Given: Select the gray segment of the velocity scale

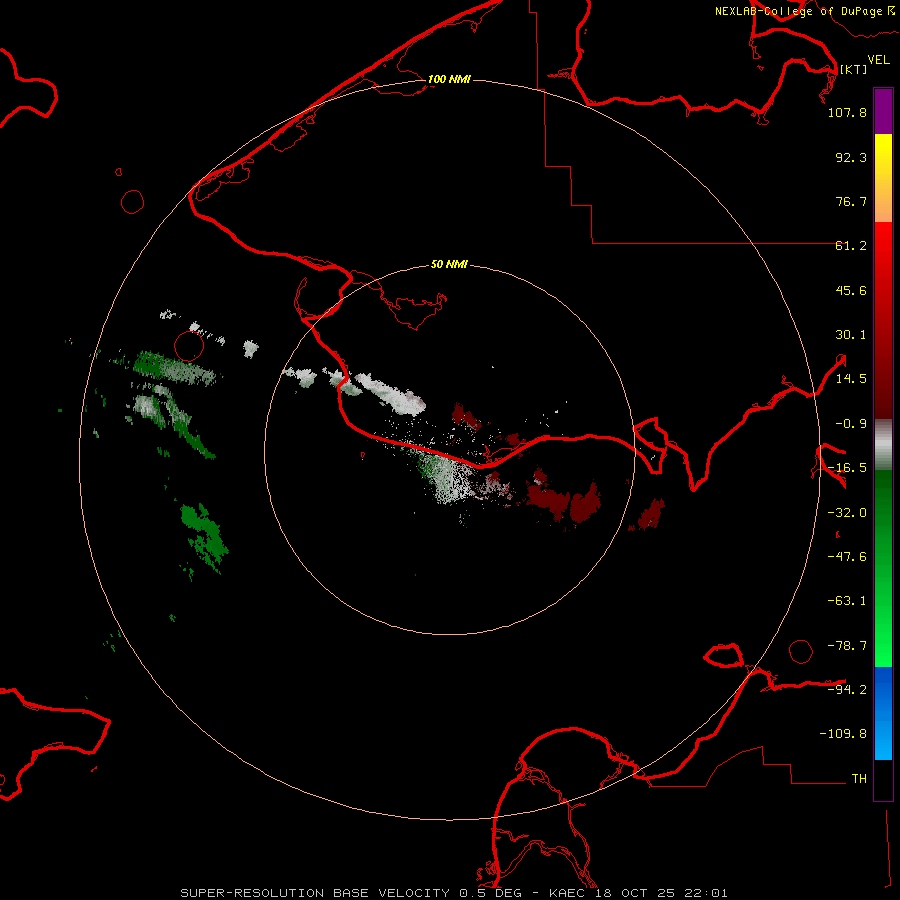Looking at the screenshot, I should pyautogui.click(x=883, y=445).
